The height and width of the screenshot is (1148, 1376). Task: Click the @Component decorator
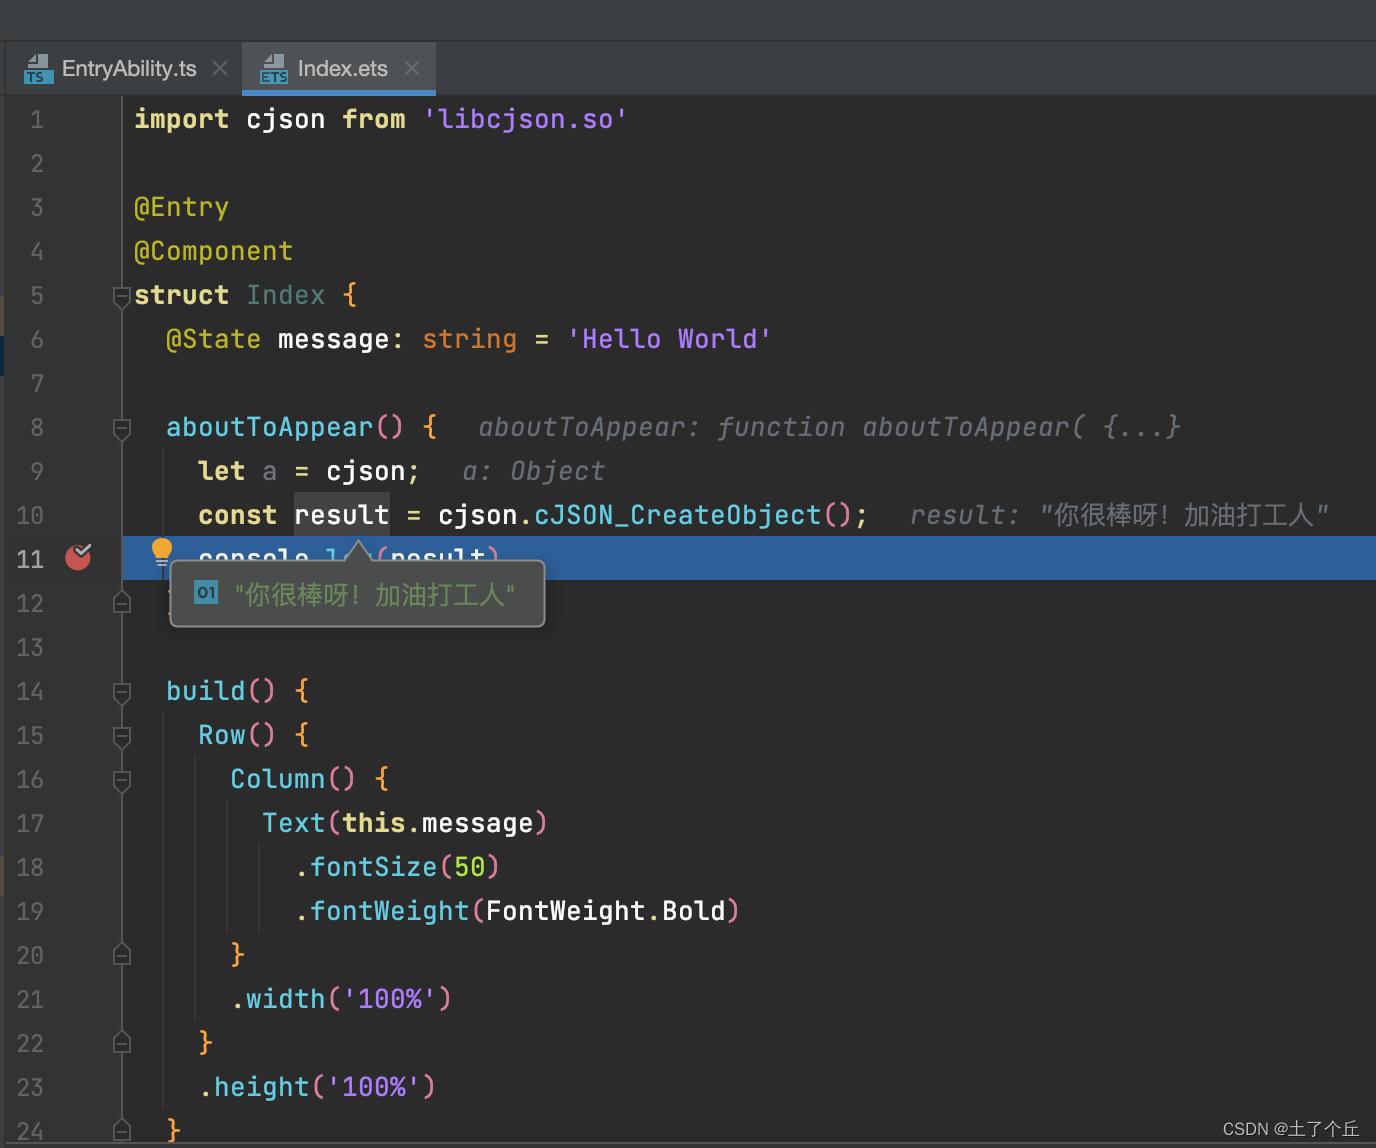tap(214, 251)
